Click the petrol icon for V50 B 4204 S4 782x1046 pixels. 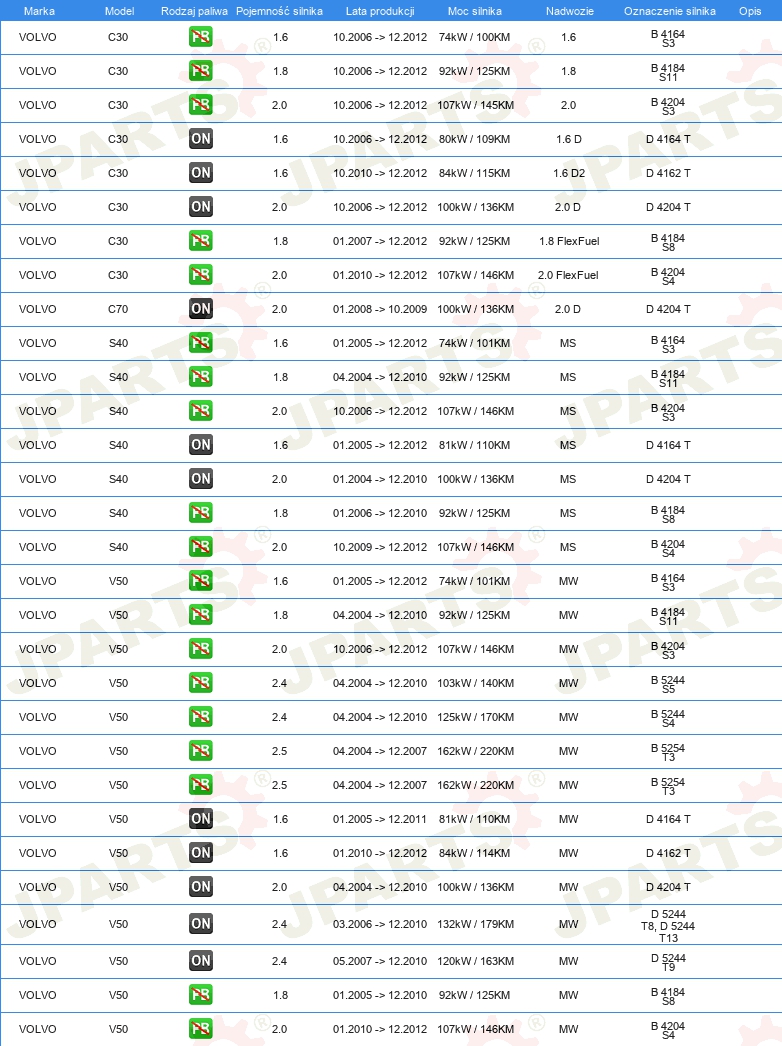point(201,1029)
